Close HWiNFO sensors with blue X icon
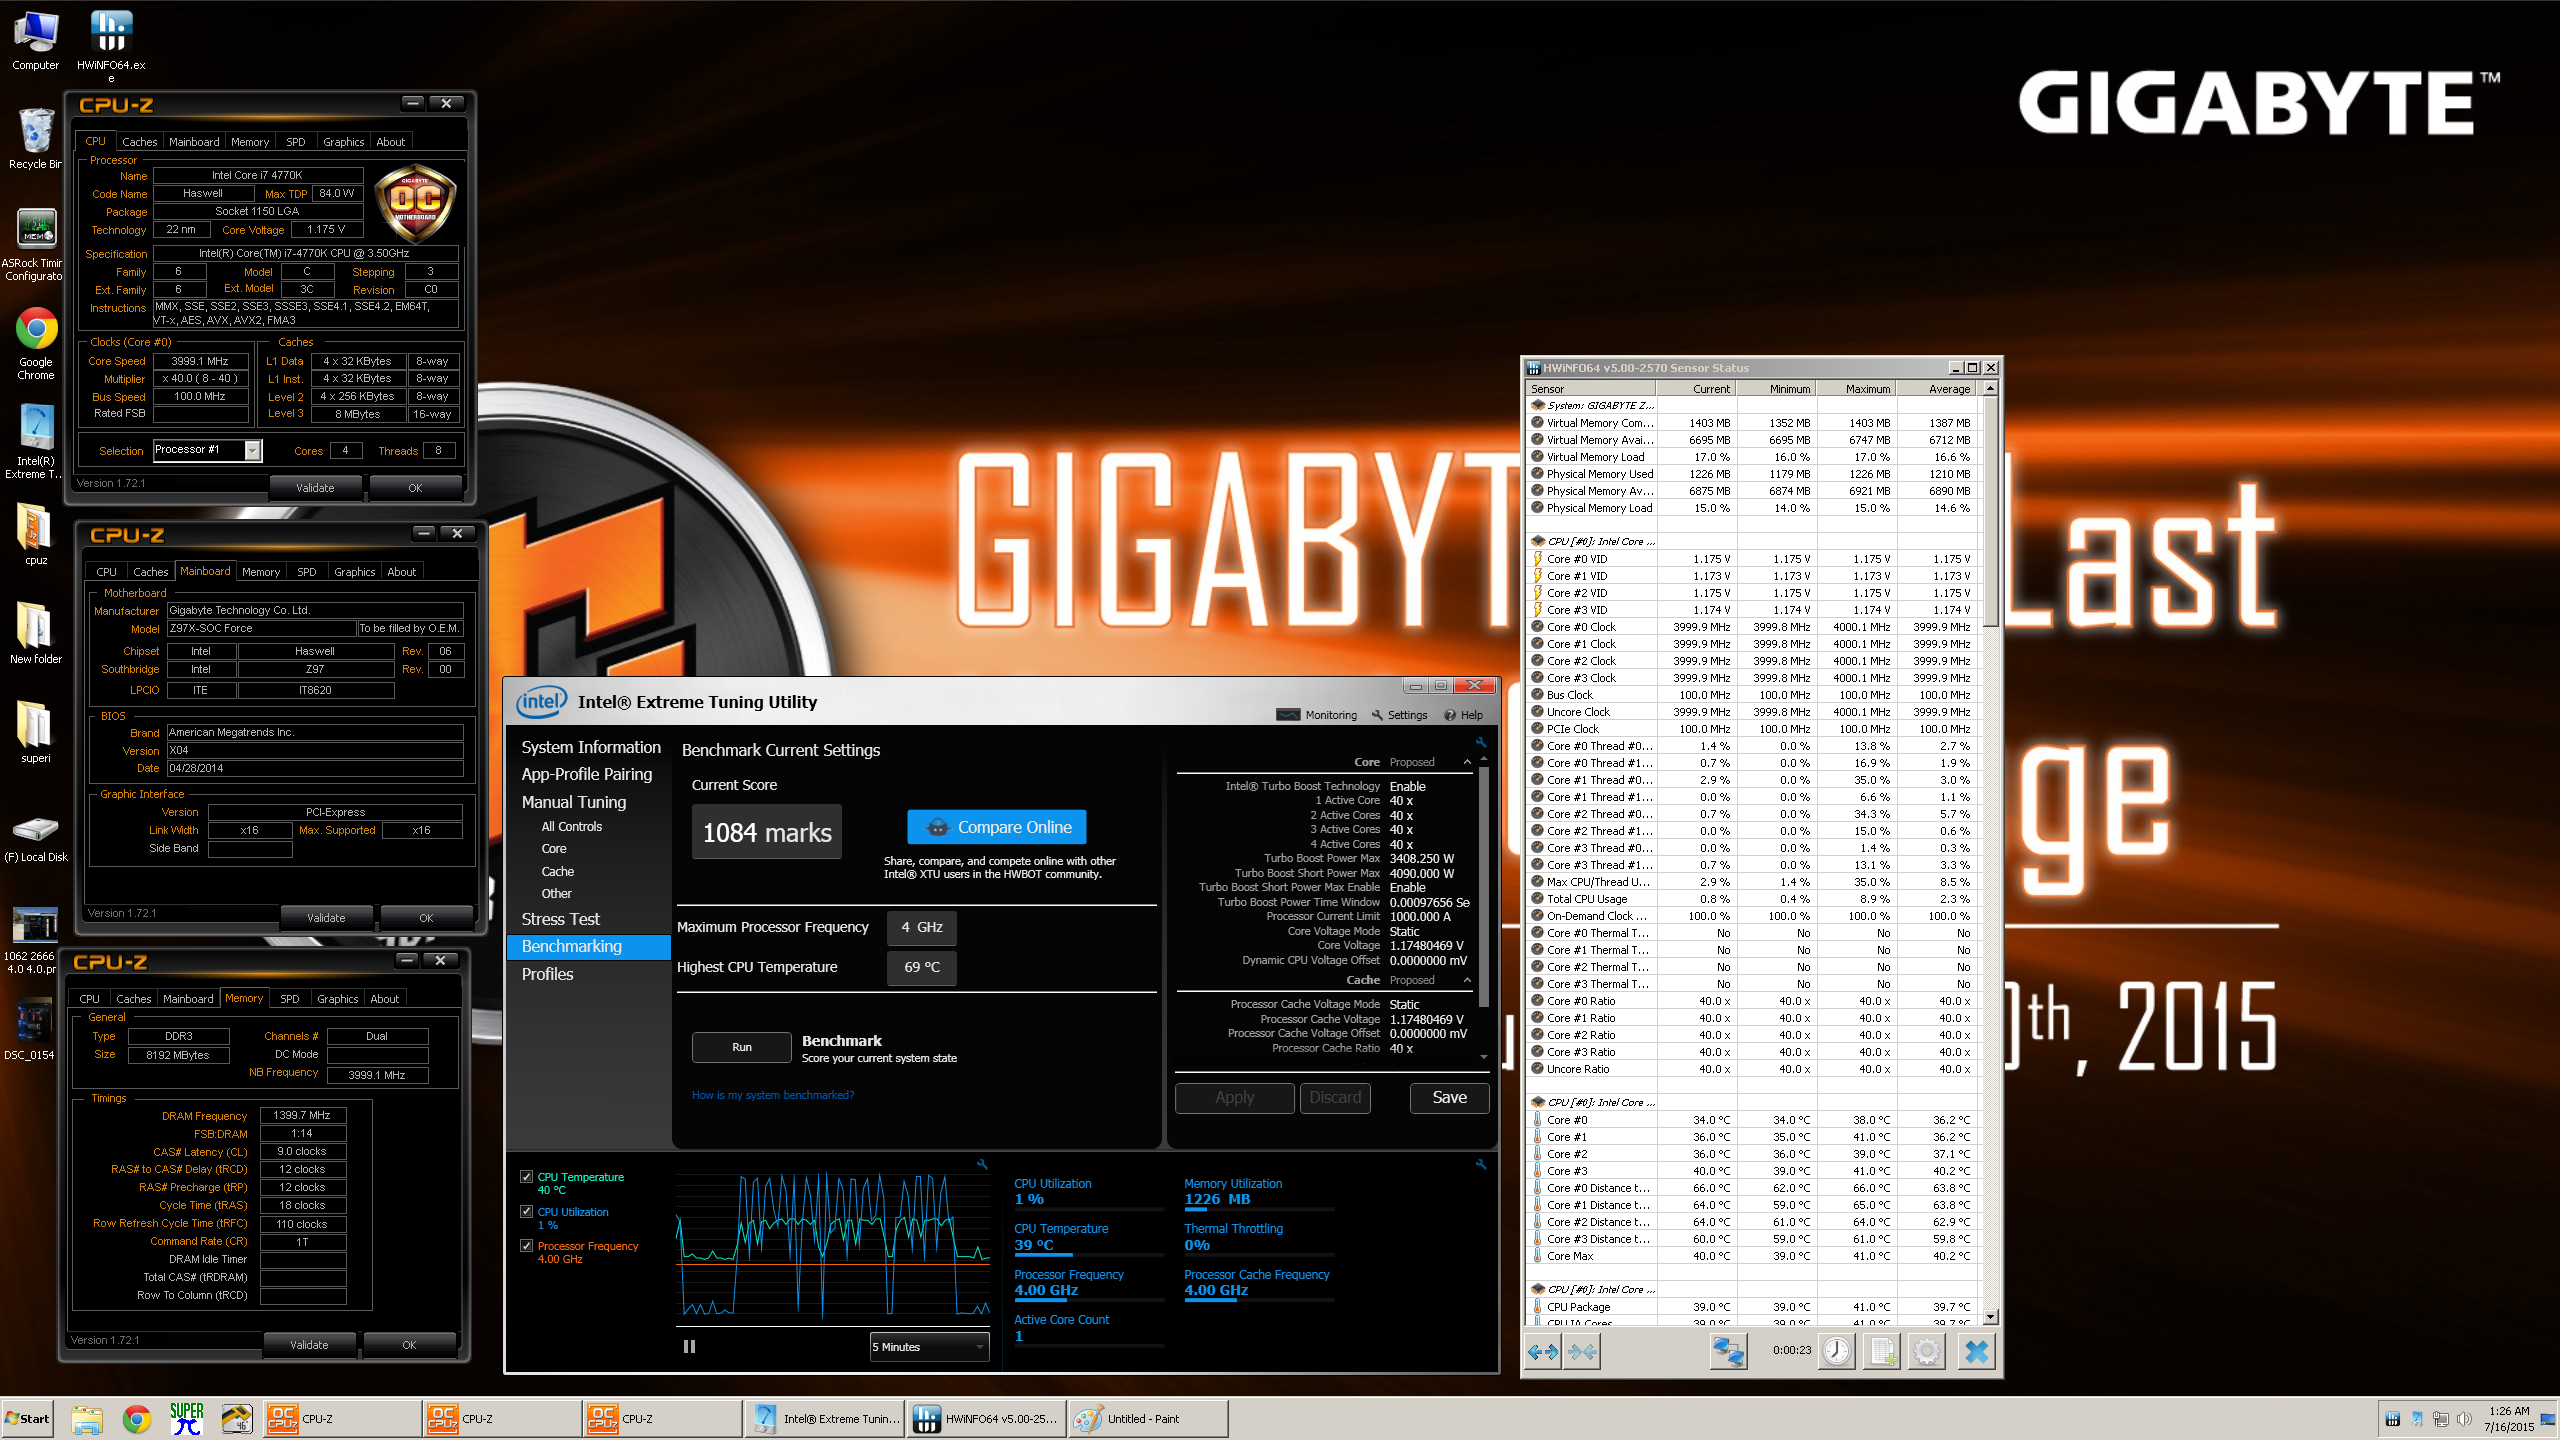Screen dimensions: 2560x1440 1976,1352
